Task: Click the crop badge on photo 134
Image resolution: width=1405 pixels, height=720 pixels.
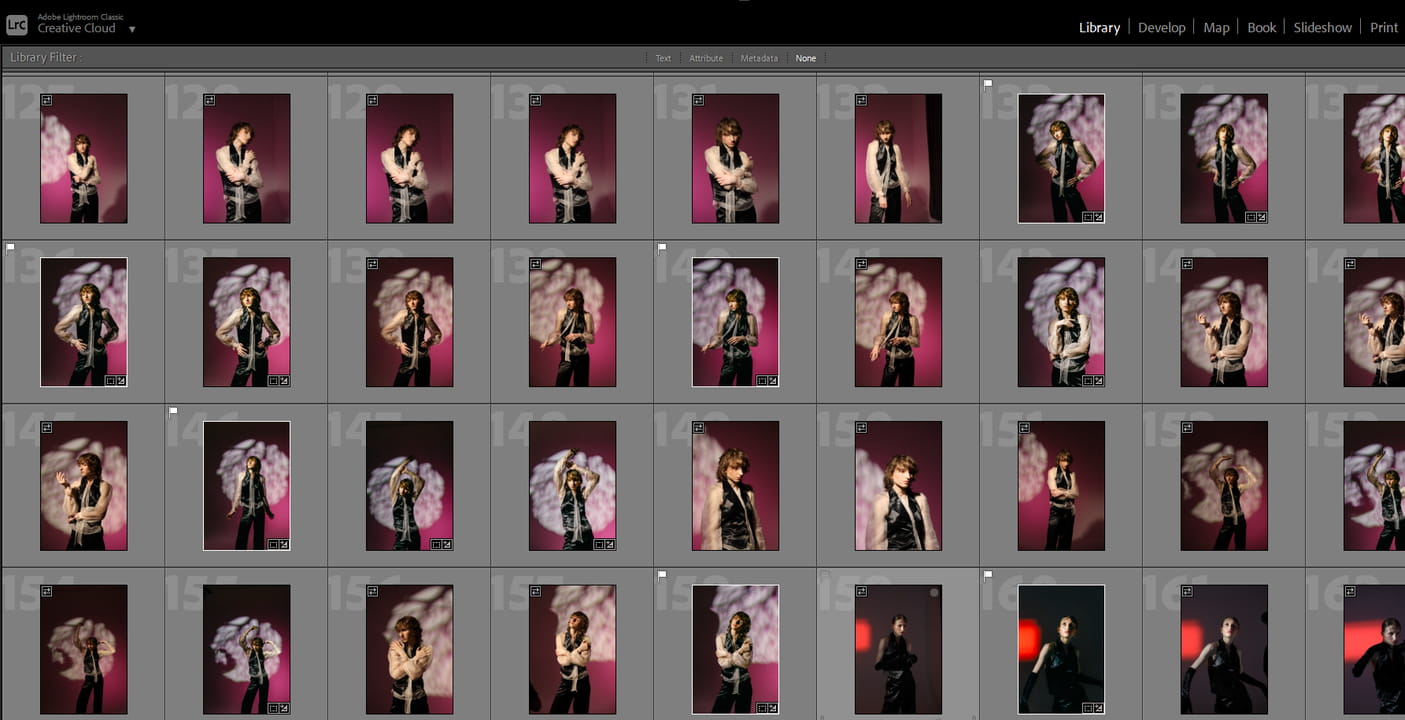Action: tap(1250, 217)
